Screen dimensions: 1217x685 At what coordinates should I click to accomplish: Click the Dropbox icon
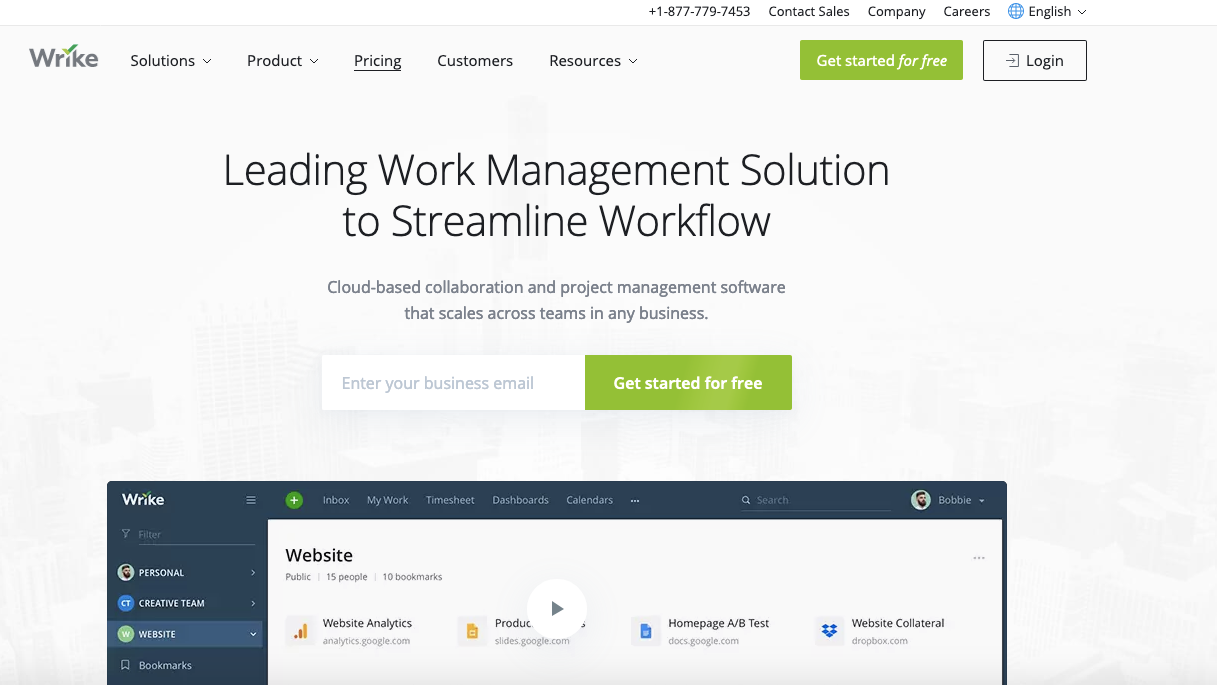pos(829,631)
